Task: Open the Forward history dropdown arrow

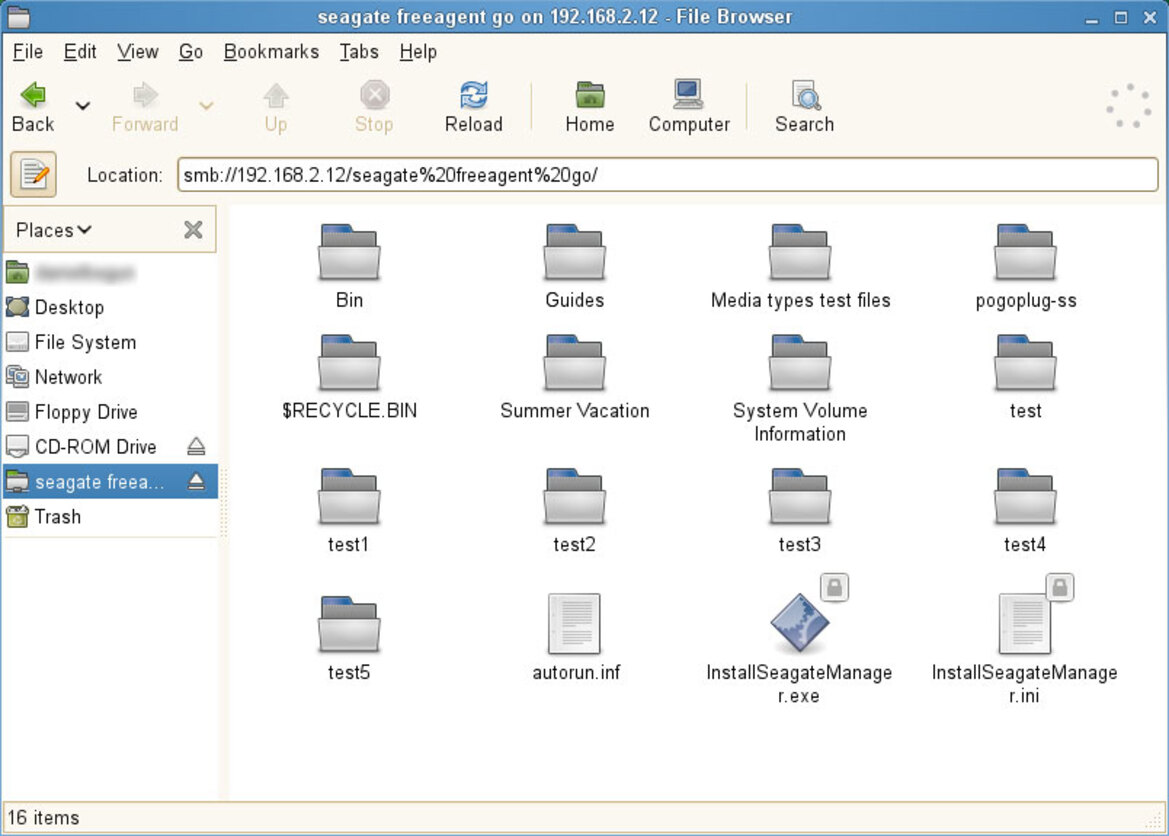Action: click(x=206, y=106)
